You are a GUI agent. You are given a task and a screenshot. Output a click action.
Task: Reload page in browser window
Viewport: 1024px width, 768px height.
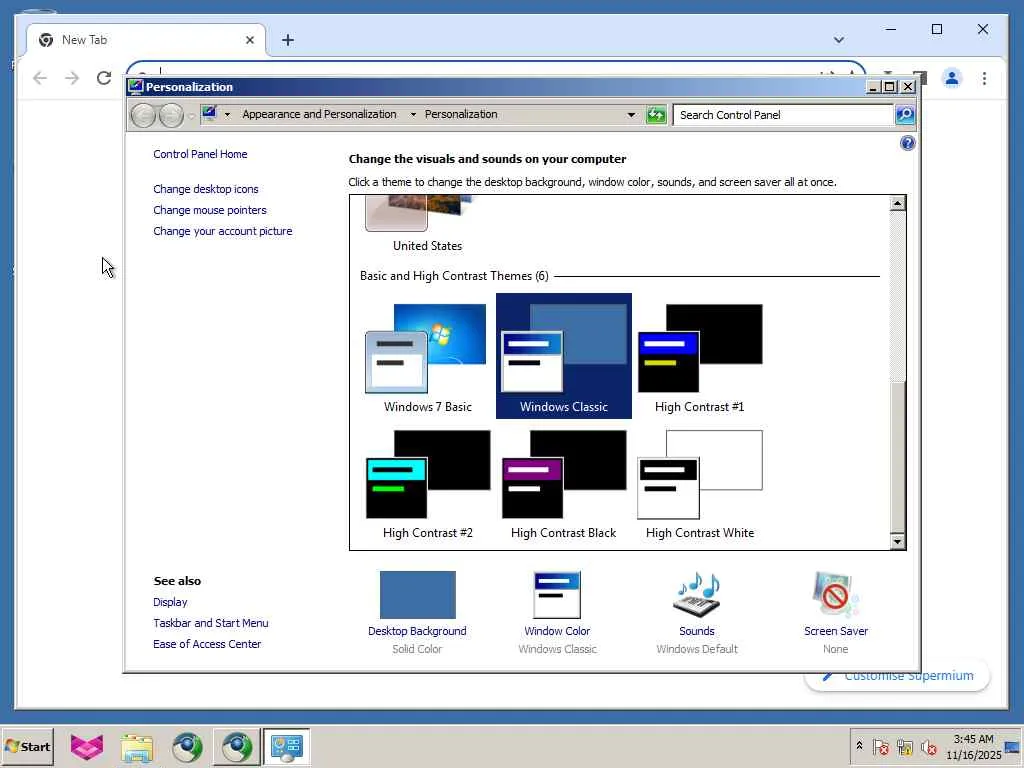tap(103, 78)
